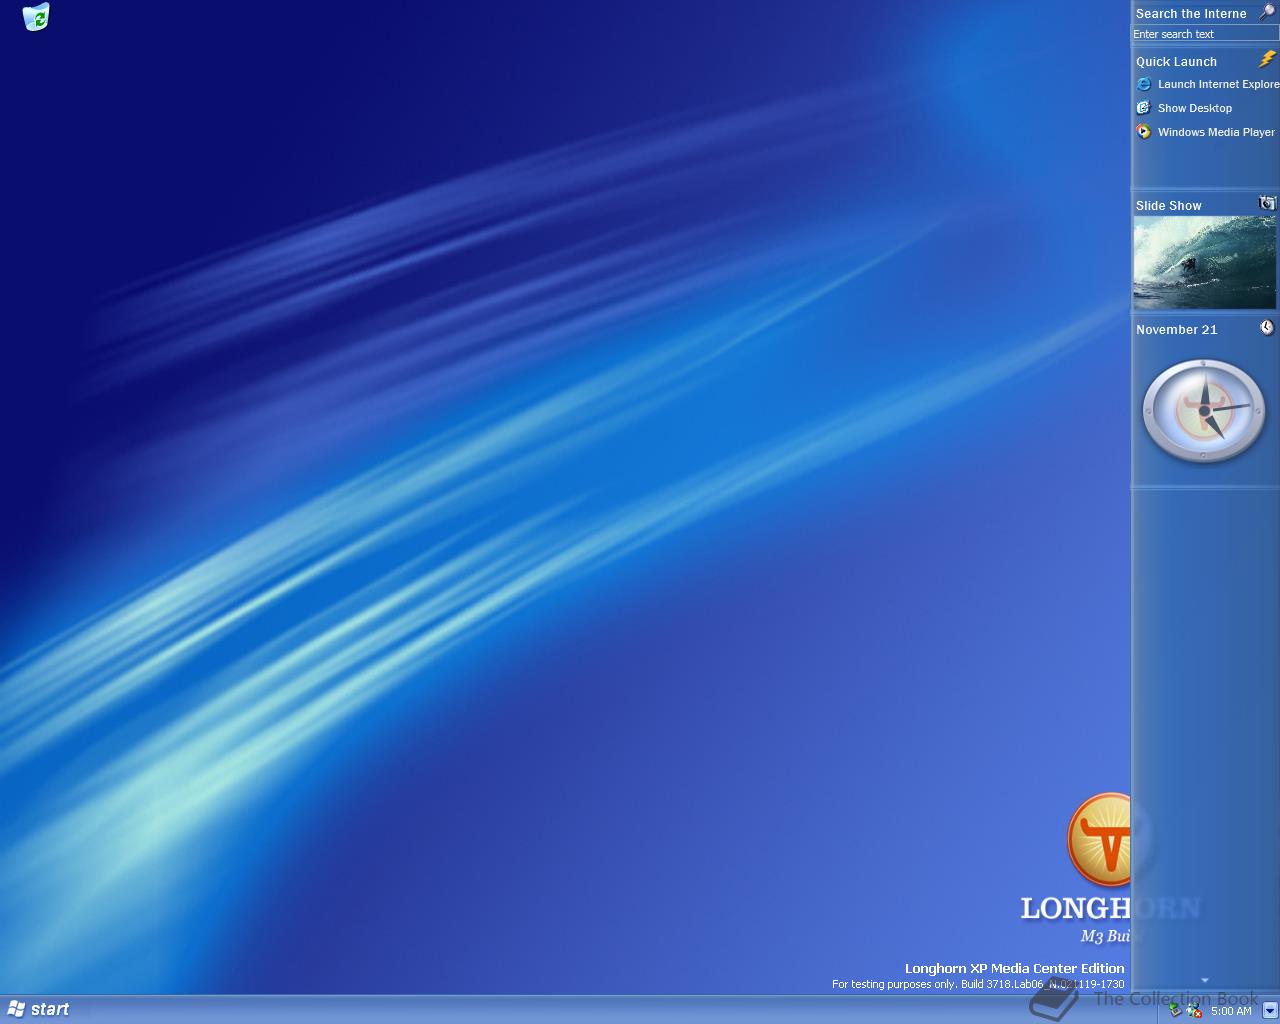Screen dimensions: 1280x1024
Task: Open Windows Media Player from Quick Launch text
Action: click(1216, 132)
